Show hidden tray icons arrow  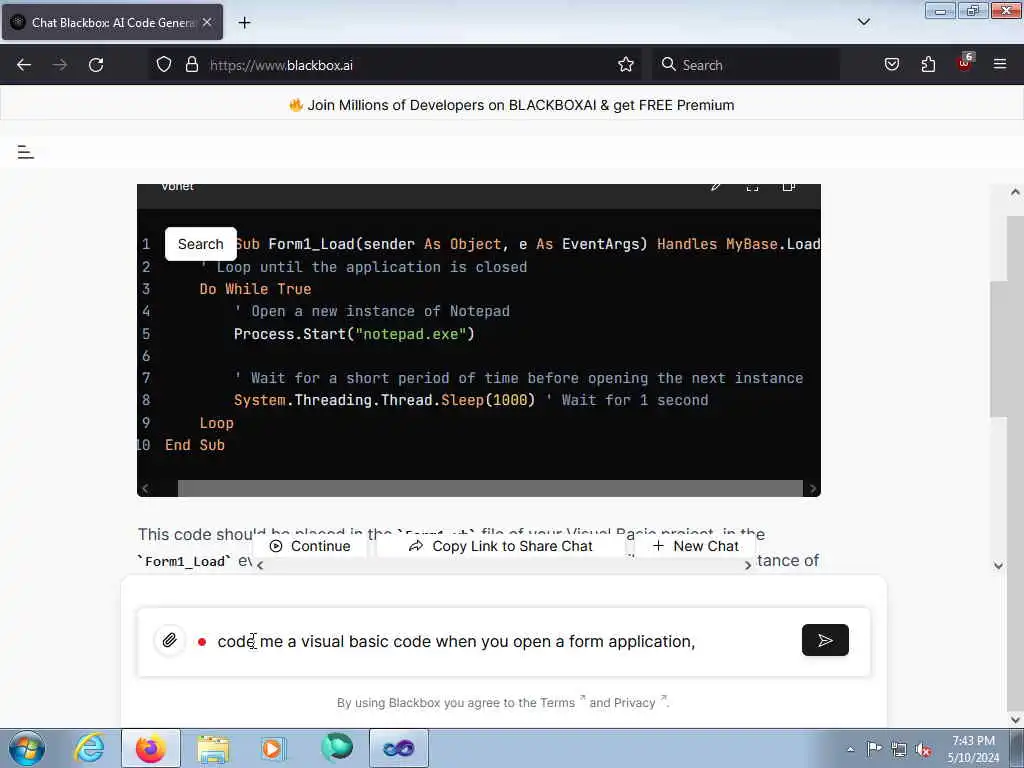tap(850, 749)
